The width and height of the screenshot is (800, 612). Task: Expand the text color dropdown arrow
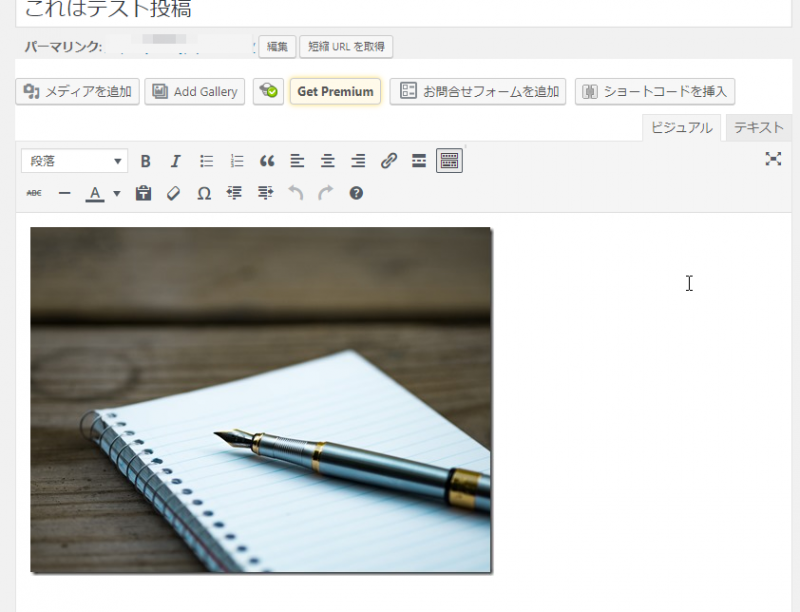(117, 193)
